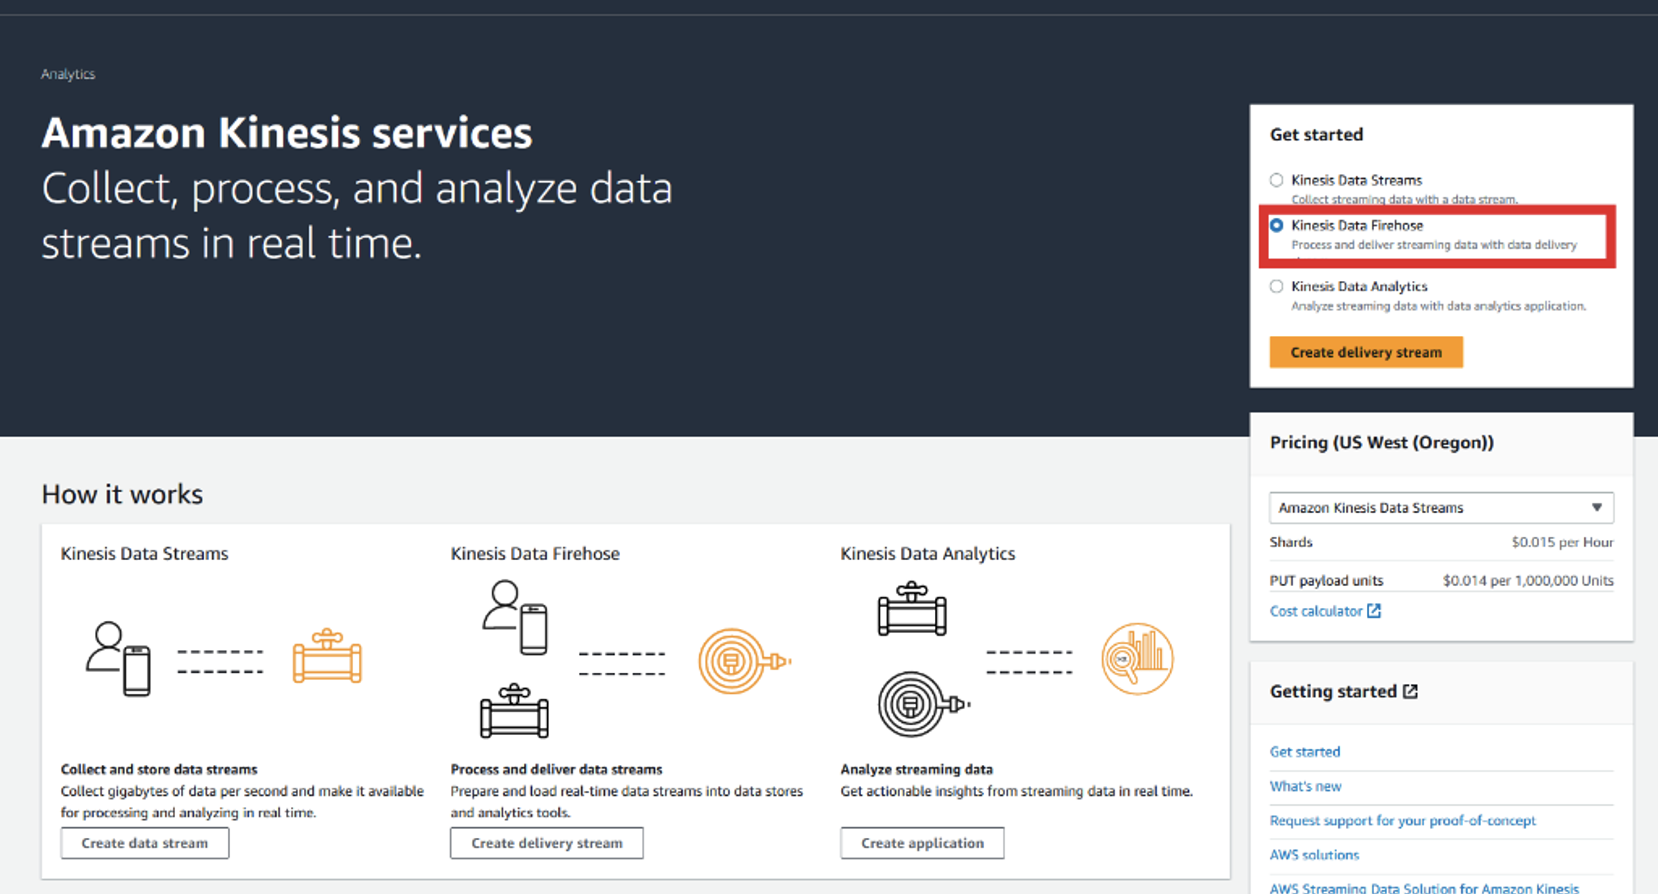Select the Kinesis Data Firehose radio option
This screenshot has height=894, width=1658.
(x=1276, y=226)
